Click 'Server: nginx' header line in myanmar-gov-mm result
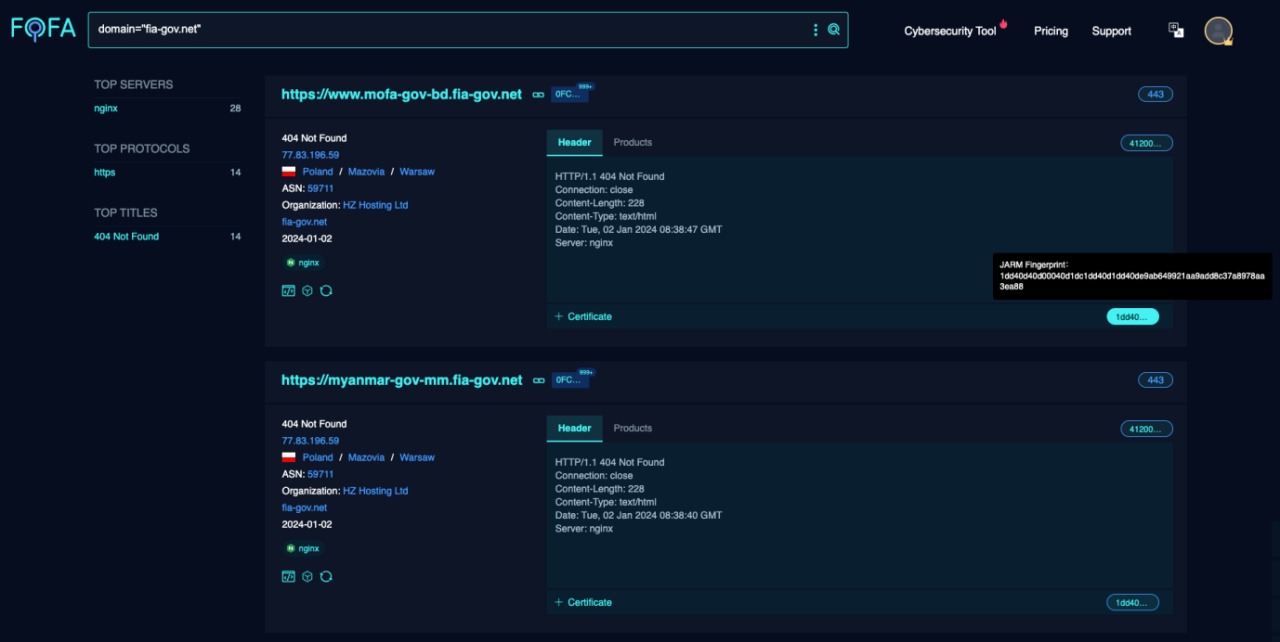Image resolution: width=1280 pixels, height=642 pixels. [584, 529]
